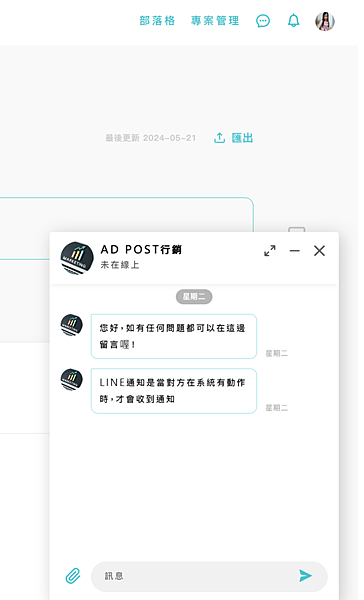Close the AD POST行銷 chat window
The image size is (364, 600).
pos(320,251)
